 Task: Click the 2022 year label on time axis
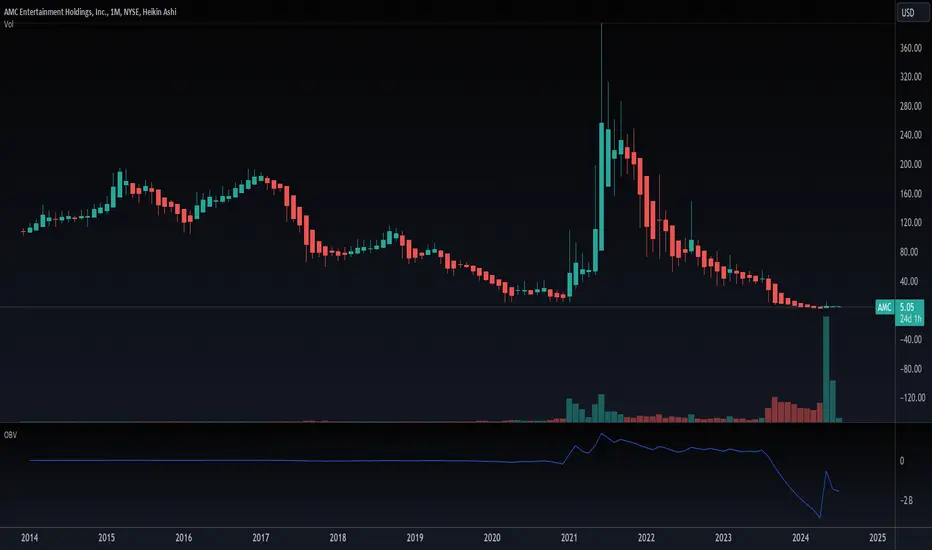point(646,538)
